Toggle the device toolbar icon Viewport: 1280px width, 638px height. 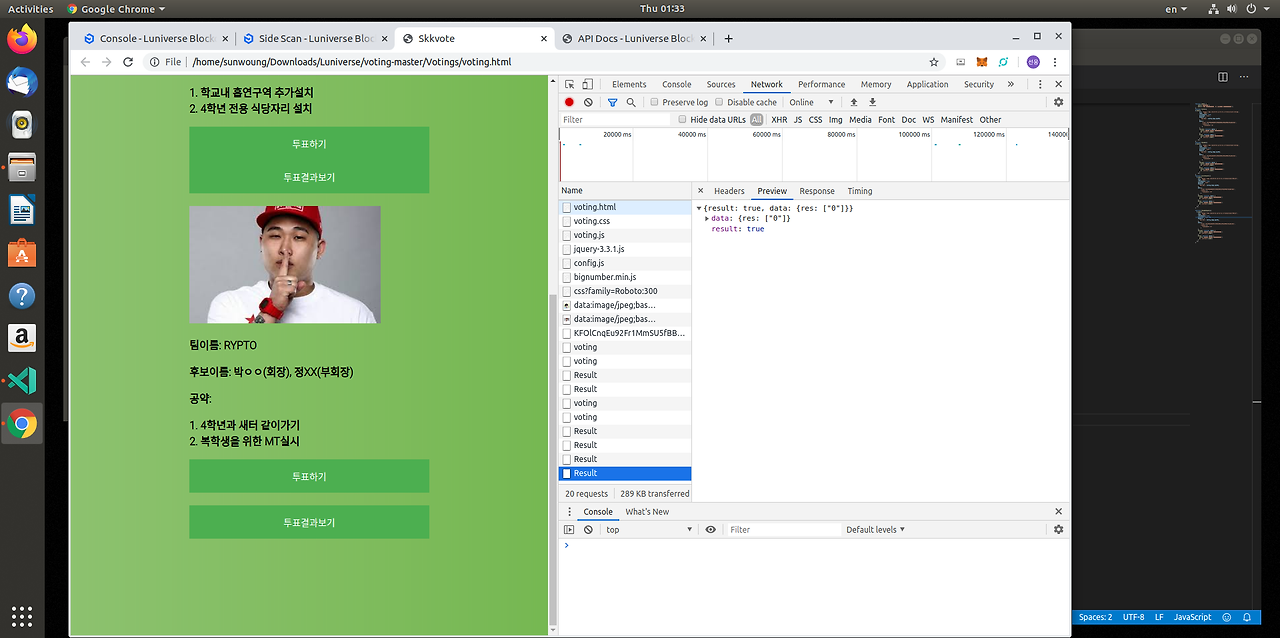click(588, 85)
